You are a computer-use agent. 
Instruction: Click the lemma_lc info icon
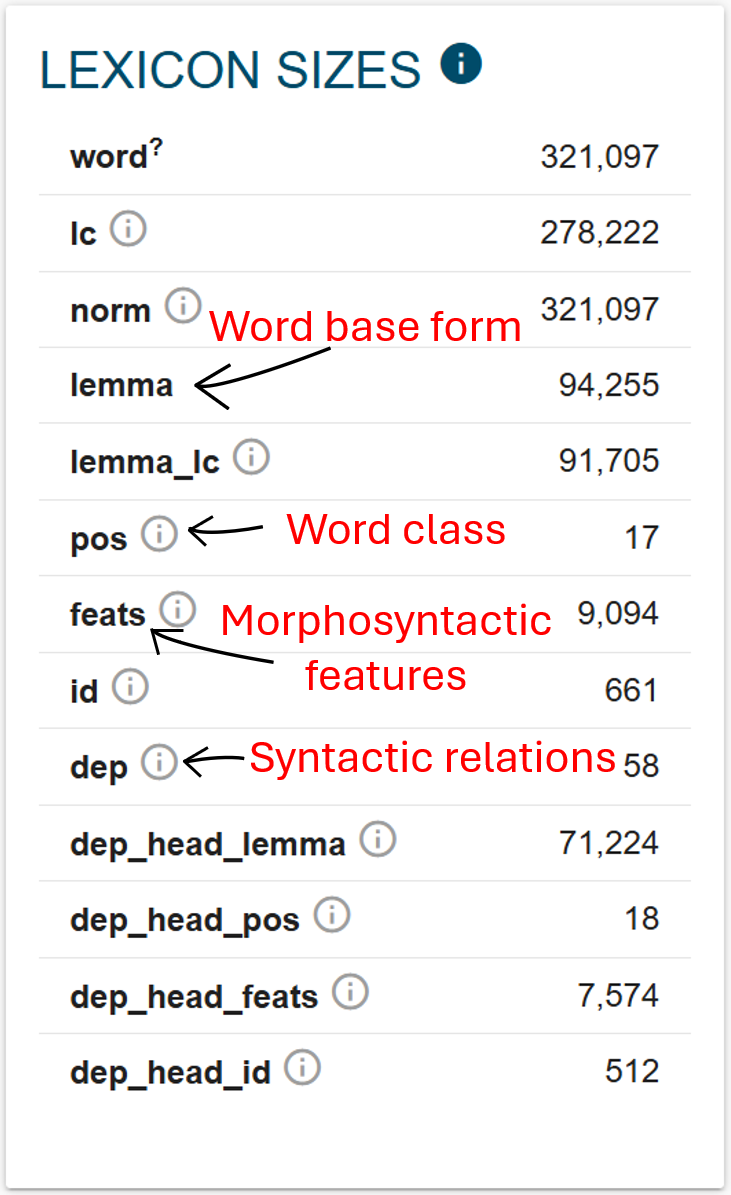(251, 458)
